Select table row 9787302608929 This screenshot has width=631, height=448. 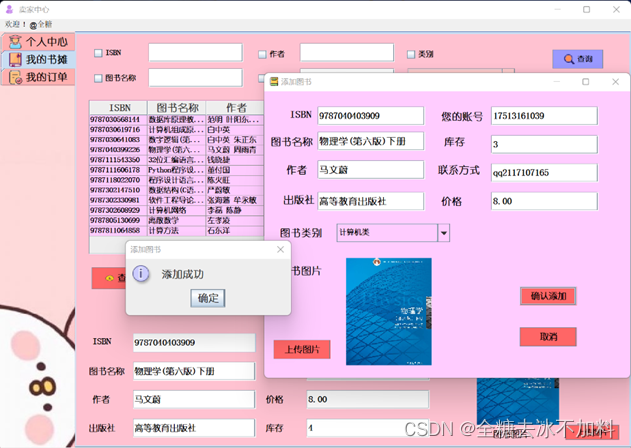[x=177, y=210]
